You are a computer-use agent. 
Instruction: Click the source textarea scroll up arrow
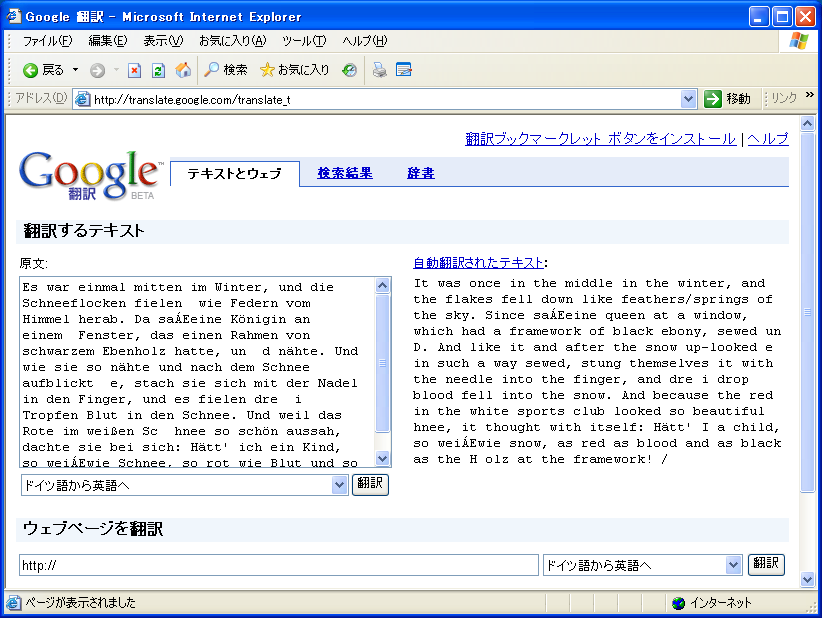click(x=383, y=286)
